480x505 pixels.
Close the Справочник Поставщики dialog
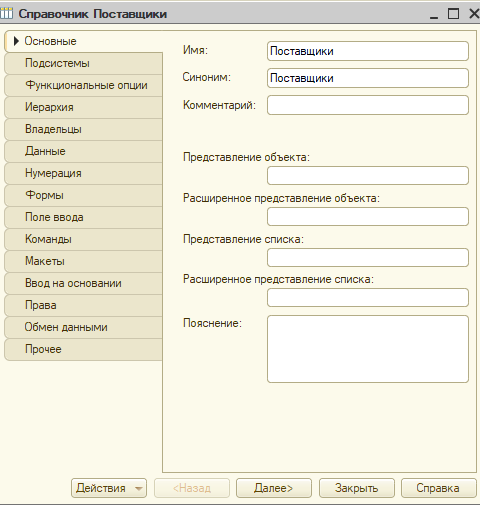[474, 14]
